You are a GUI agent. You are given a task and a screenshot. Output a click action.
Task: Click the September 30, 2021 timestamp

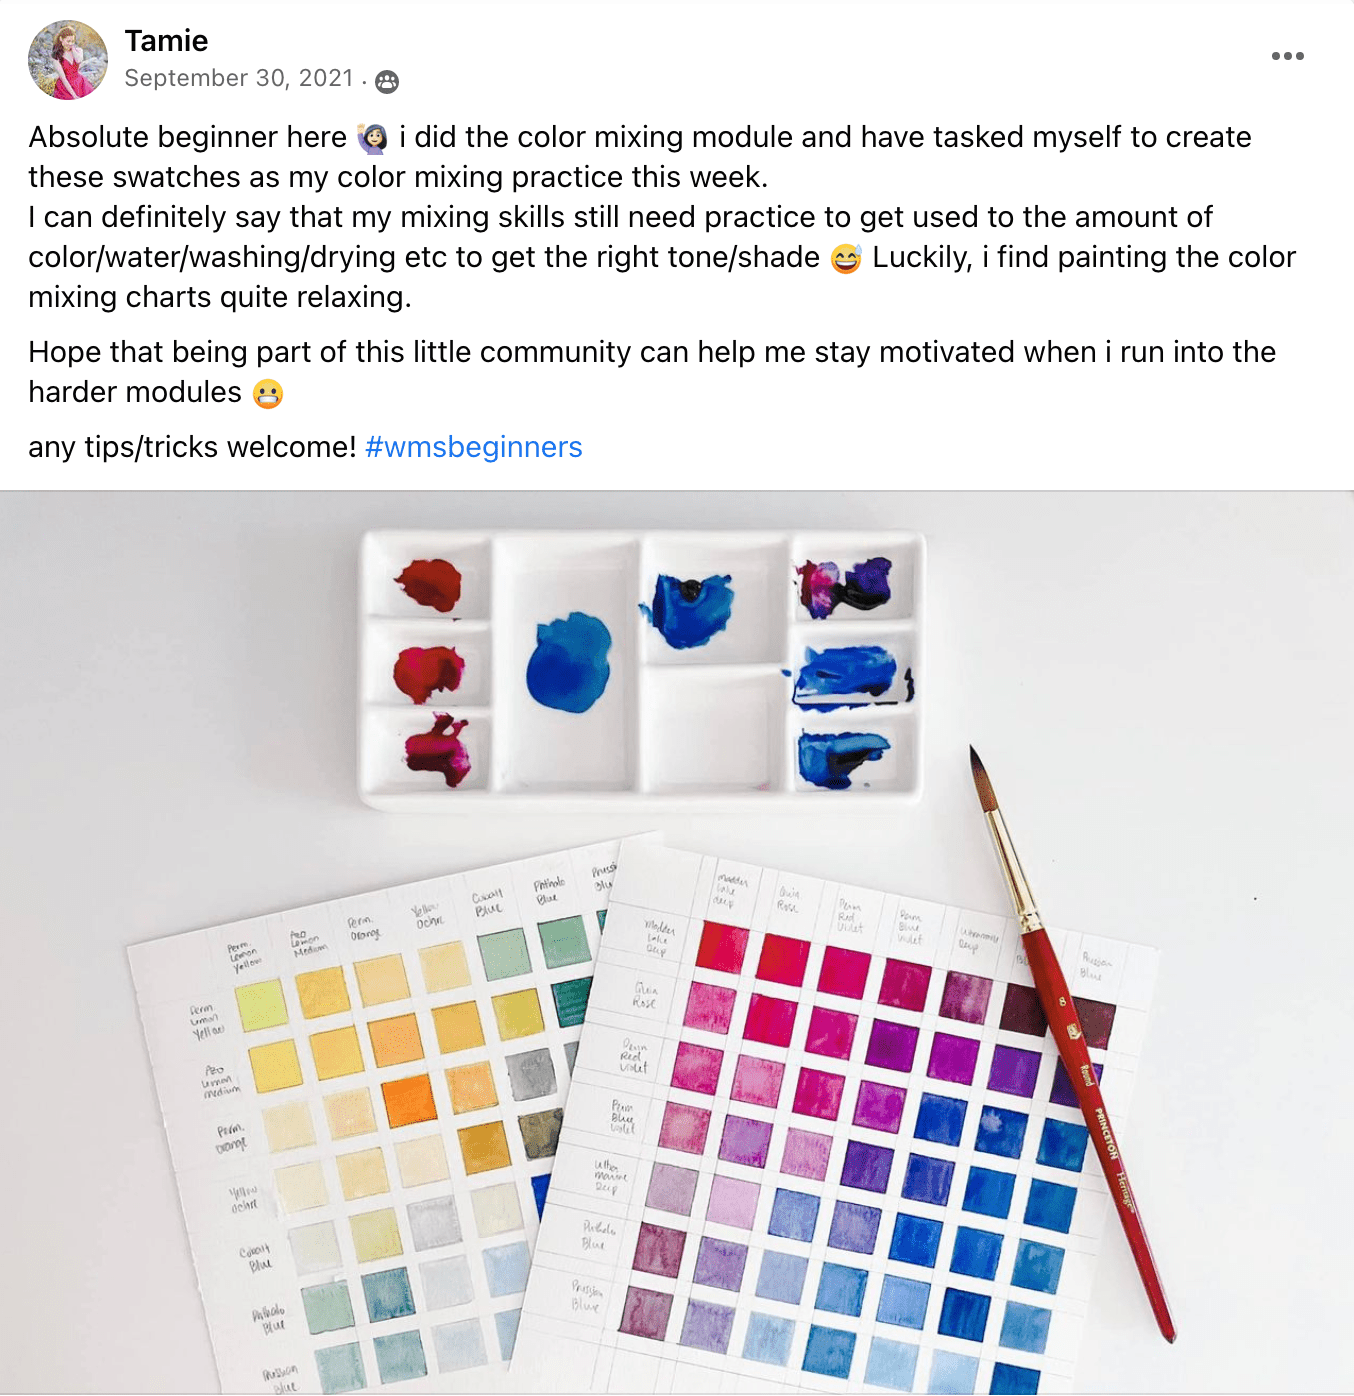(x=239, y=78)
